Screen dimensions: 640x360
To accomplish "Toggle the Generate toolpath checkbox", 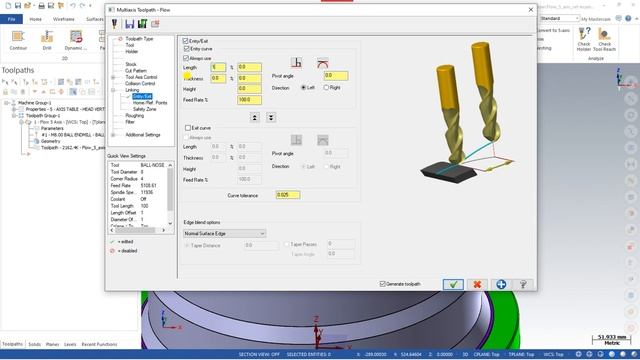I will [382, 284].
